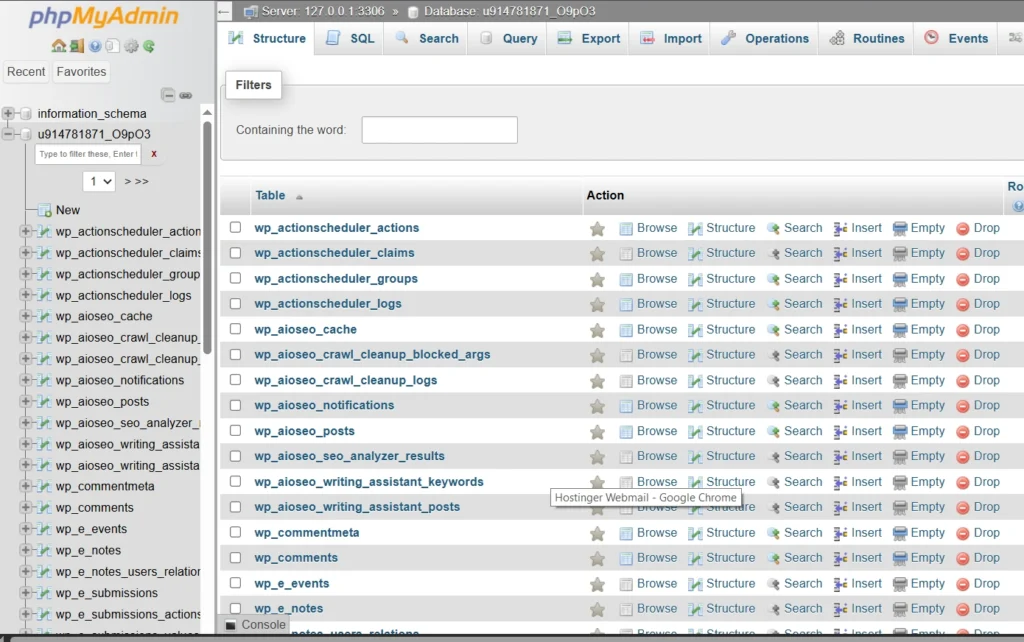Select the checkbox for wp_e_events
1024x642 pixels.
[x=235, y=583]
